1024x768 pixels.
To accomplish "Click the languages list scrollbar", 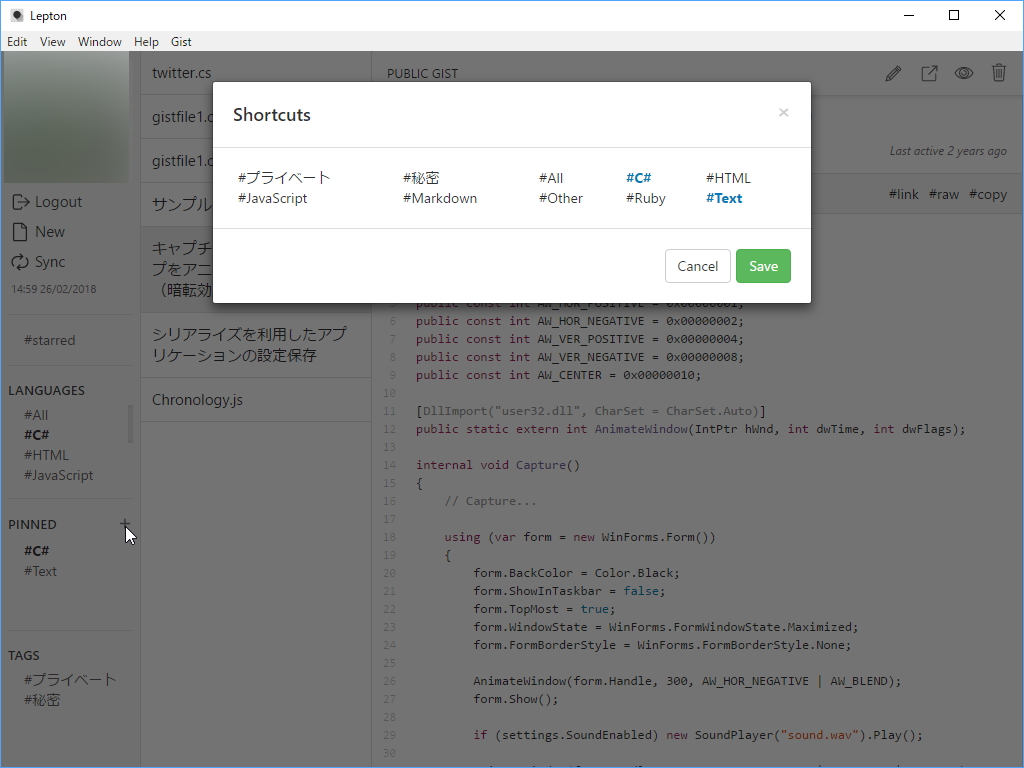I will 130,424.
